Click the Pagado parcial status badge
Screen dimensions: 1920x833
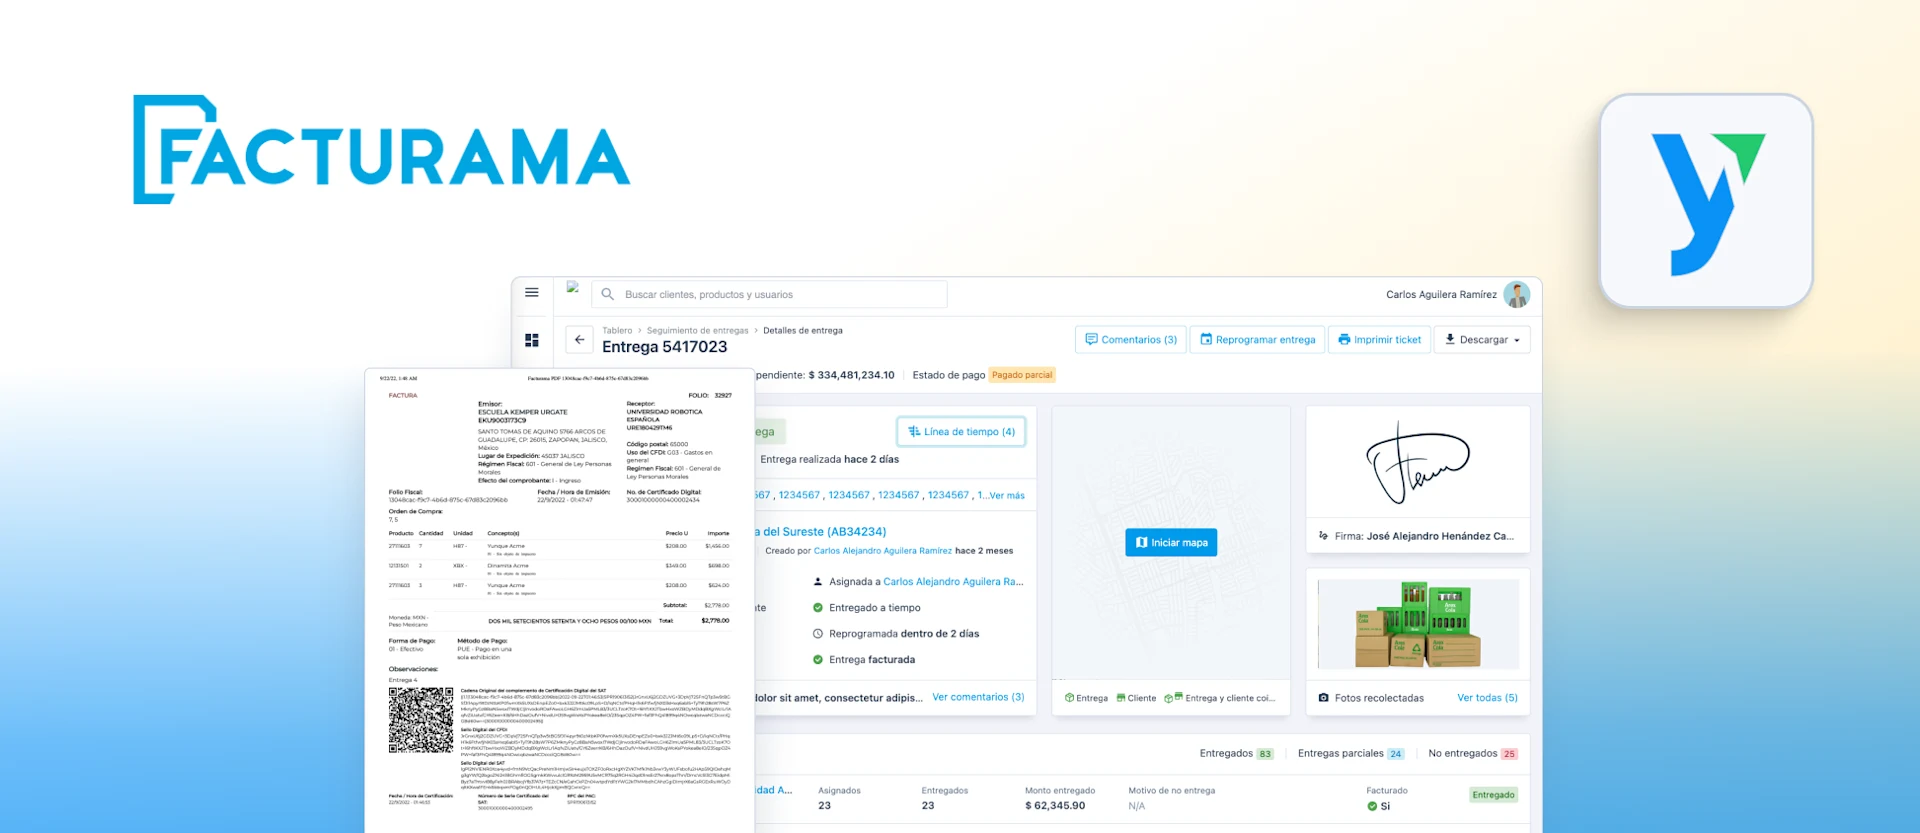click(1022, 375)
